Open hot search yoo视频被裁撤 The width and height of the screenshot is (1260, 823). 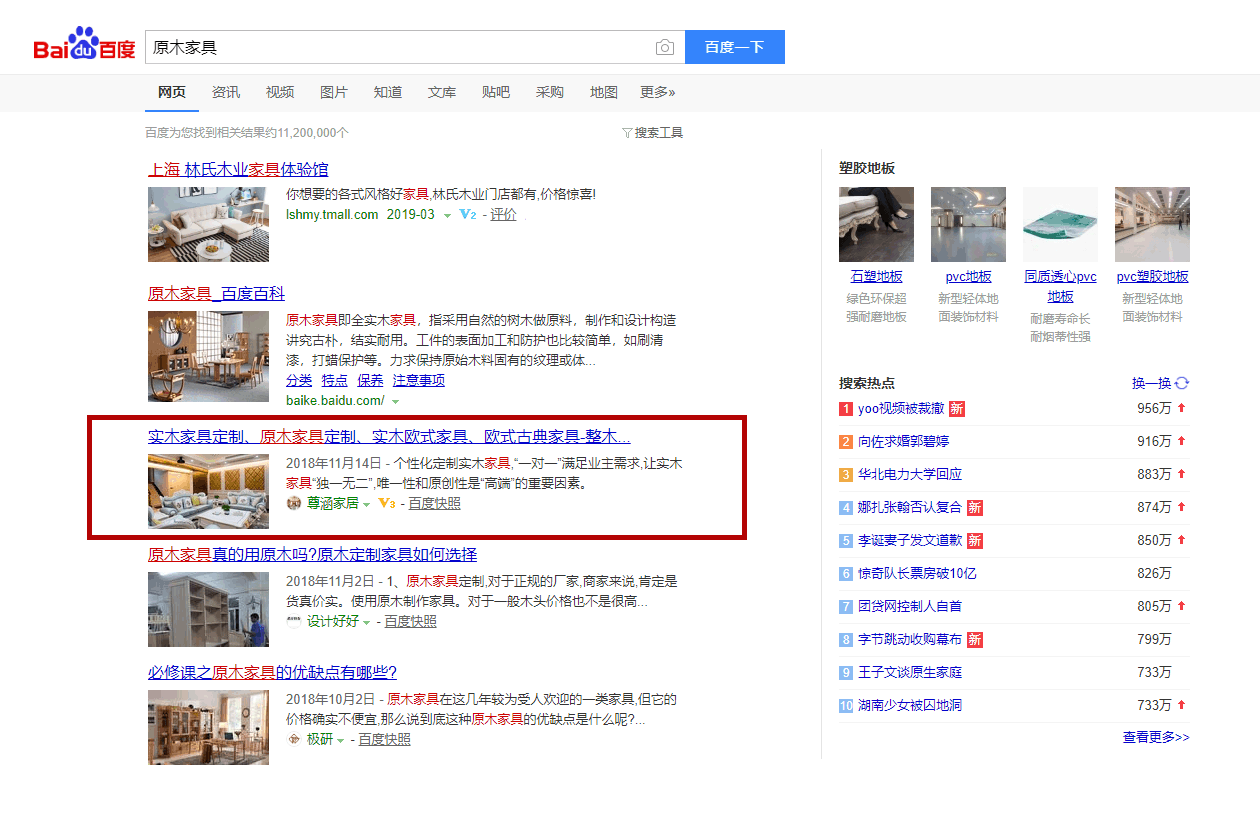901,408
